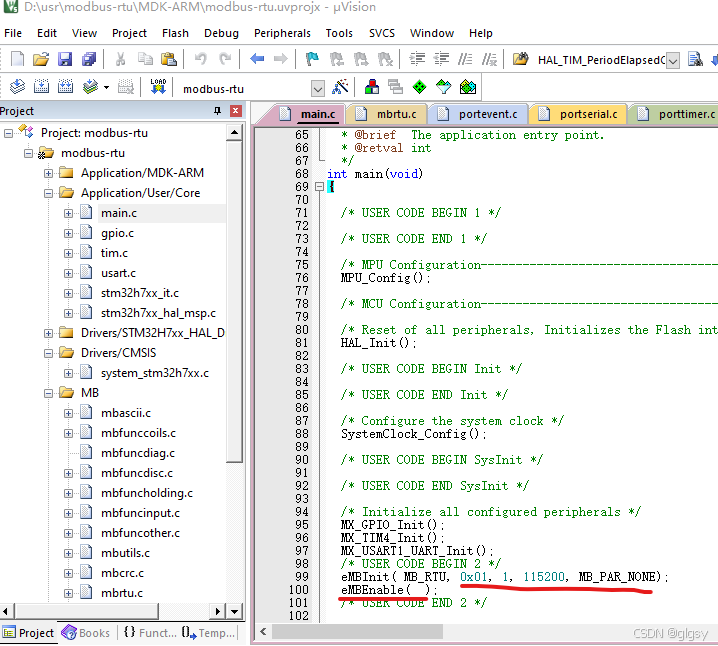Switch to the Templates panel tab

[x=208, y=633]
